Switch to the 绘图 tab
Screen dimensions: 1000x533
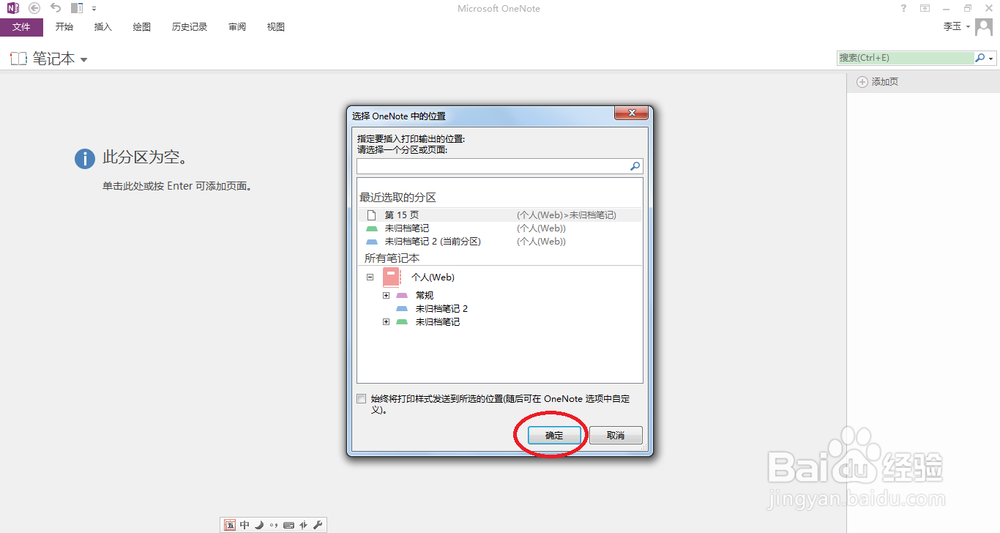click(142, 27)
